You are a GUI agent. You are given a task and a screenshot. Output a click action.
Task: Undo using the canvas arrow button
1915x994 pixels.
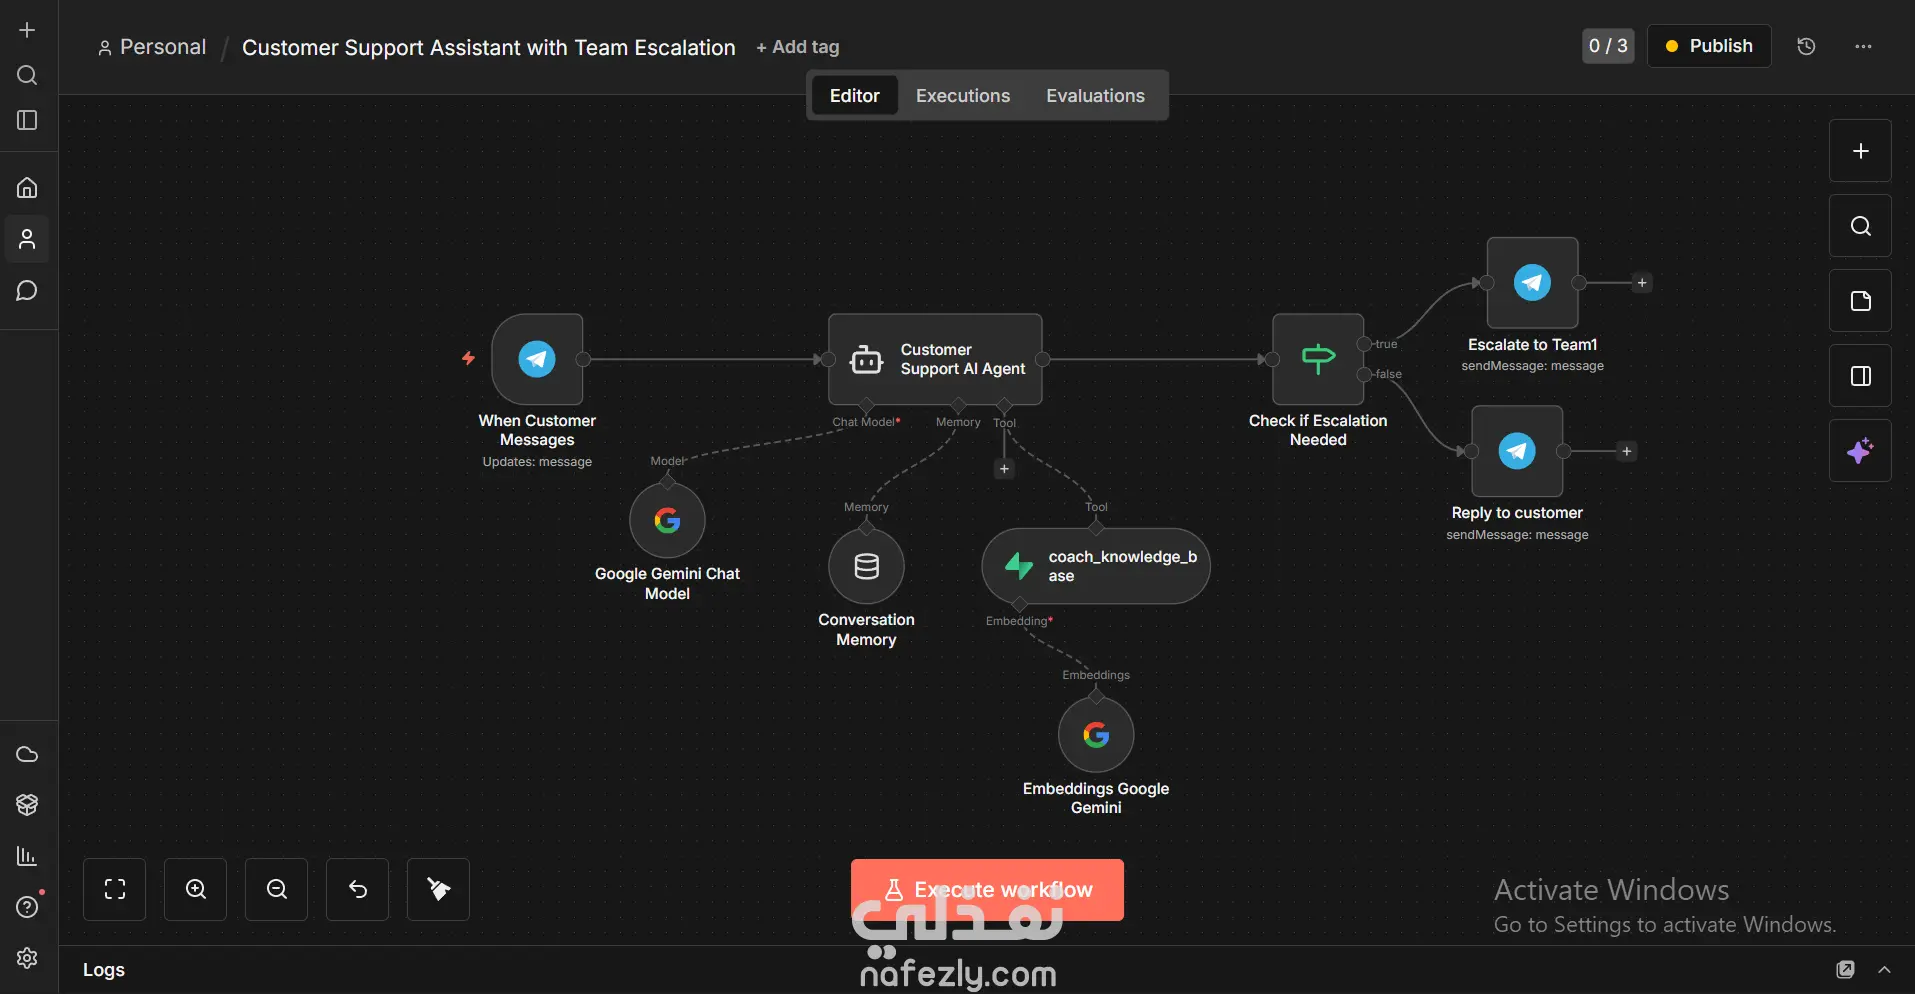pos(358,889)
